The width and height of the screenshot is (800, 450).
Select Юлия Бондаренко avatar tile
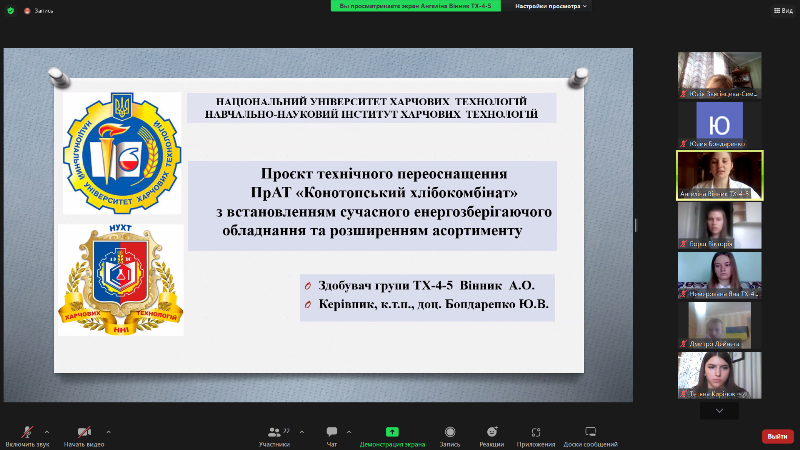(x=719, y=125)
